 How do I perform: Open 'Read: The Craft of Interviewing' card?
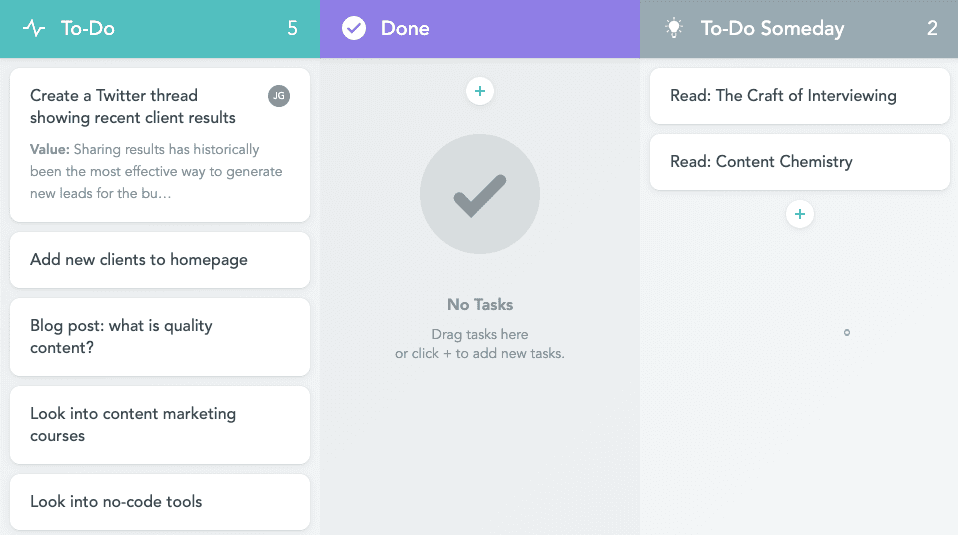(783, 96)
